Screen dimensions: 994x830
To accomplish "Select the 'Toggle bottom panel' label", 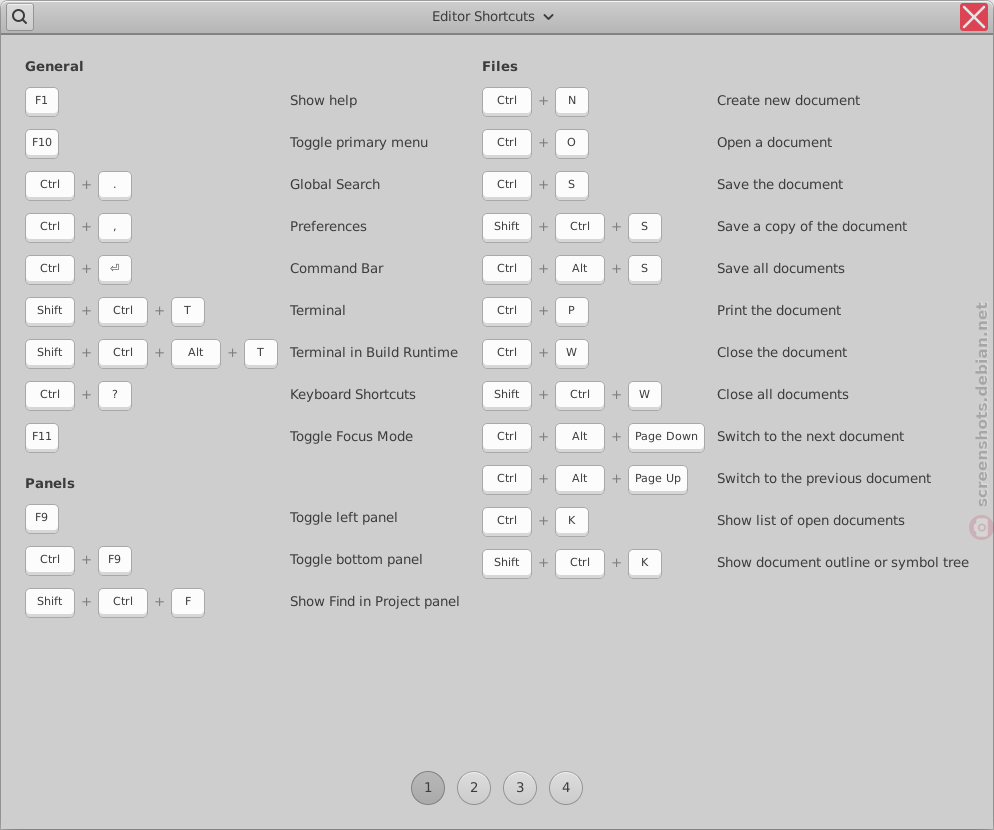I will [356, 559].
